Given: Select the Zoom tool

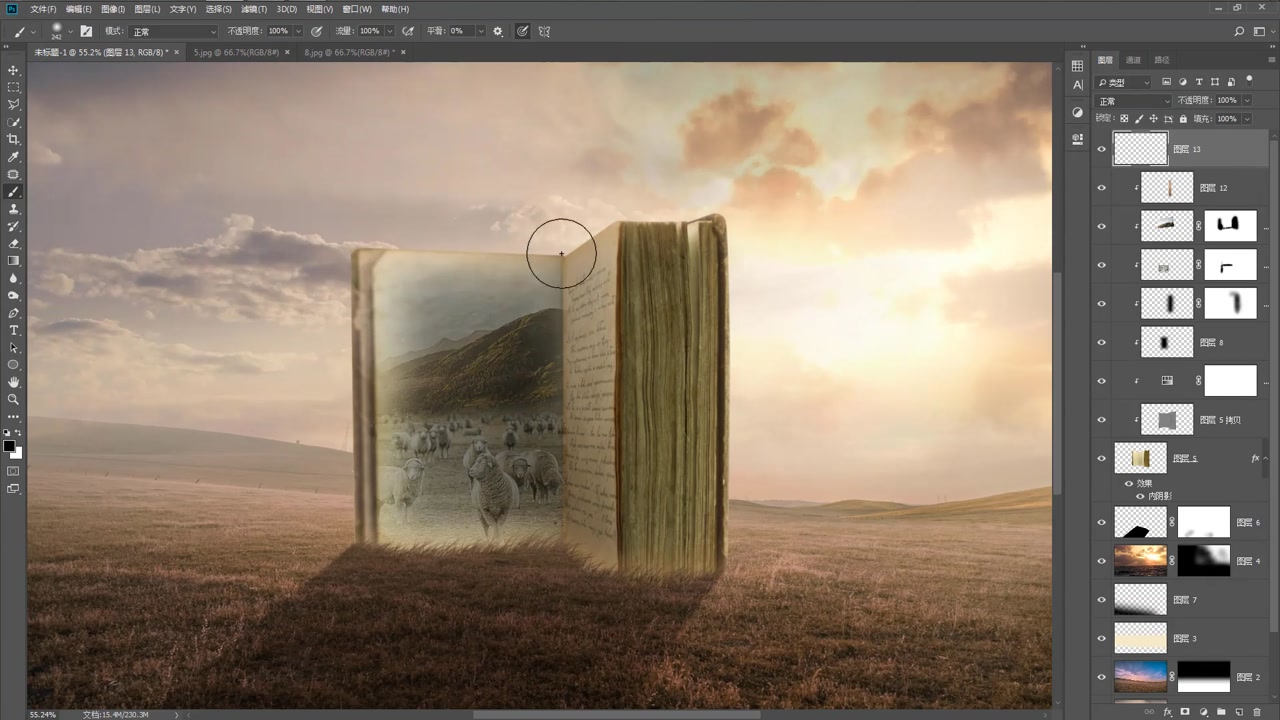Looking at the screenshot, I should pos(13,399).
